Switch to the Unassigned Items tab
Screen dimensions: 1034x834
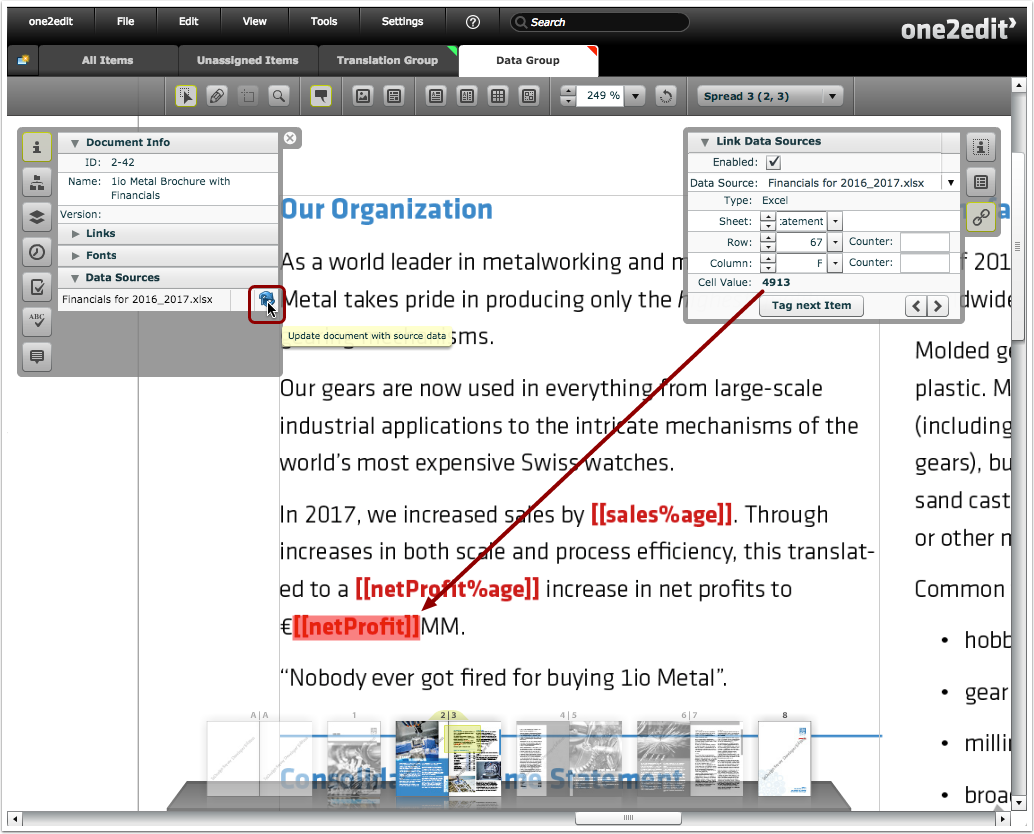click(x=247, y=60)
